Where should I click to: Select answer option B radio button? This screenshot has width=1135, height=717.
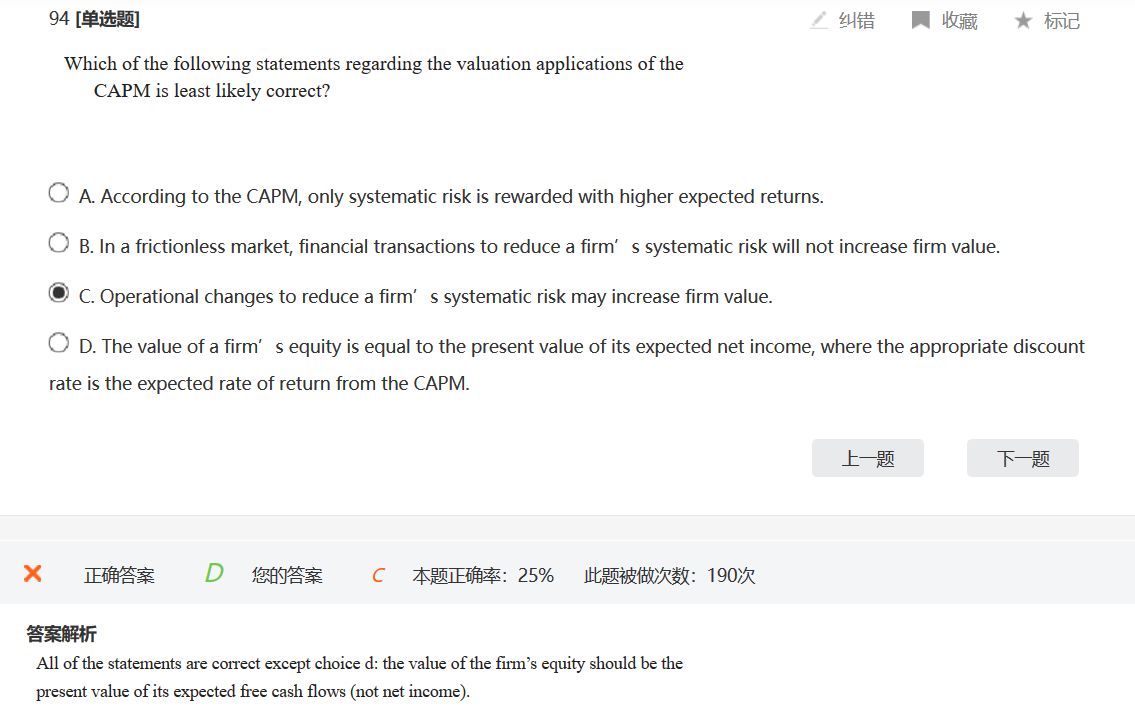59,243
